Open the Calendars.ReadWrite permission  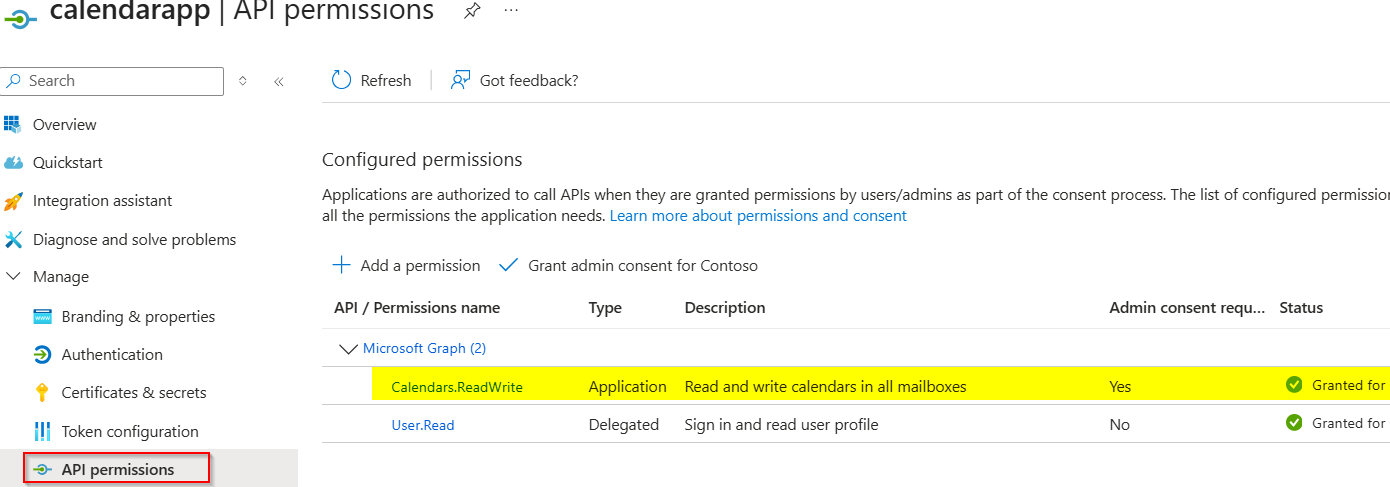457,386
